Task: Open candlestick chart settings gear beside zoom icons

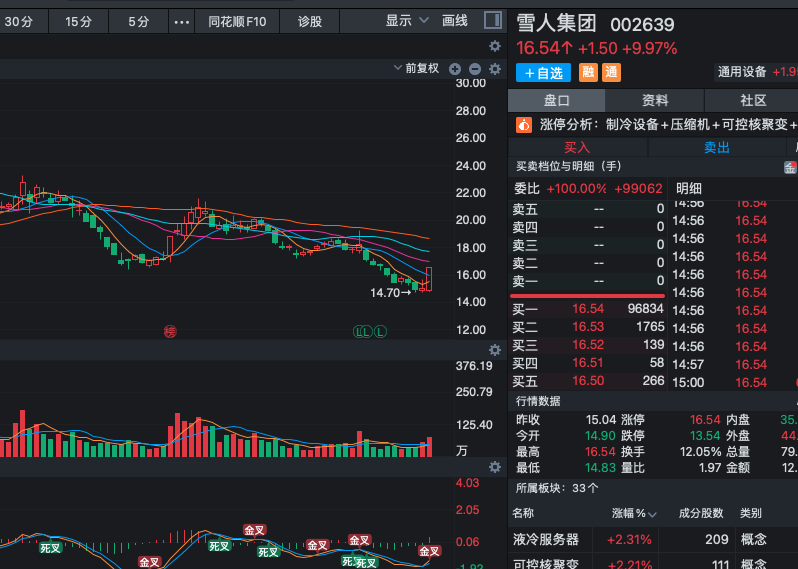Action: pyautogui.click(x=495, y=69)
